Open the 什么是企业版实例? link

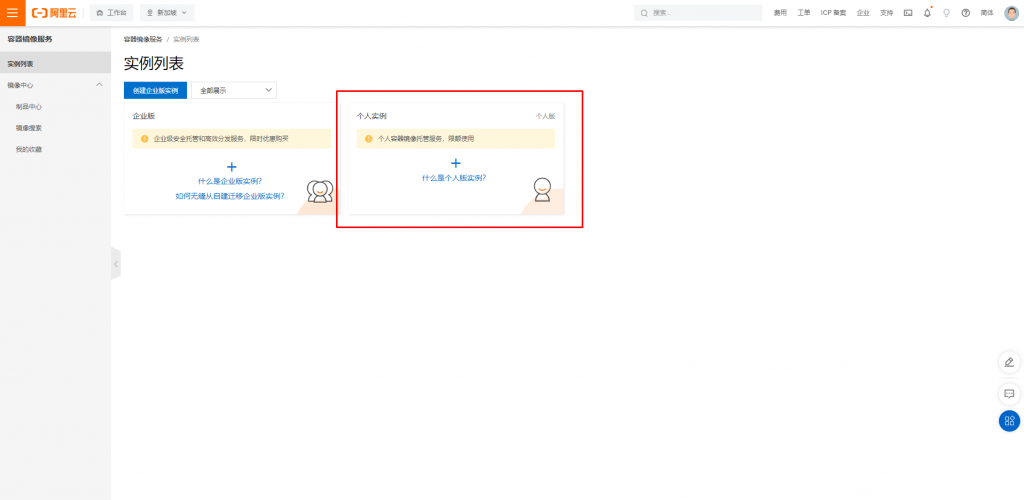point(230,181)
